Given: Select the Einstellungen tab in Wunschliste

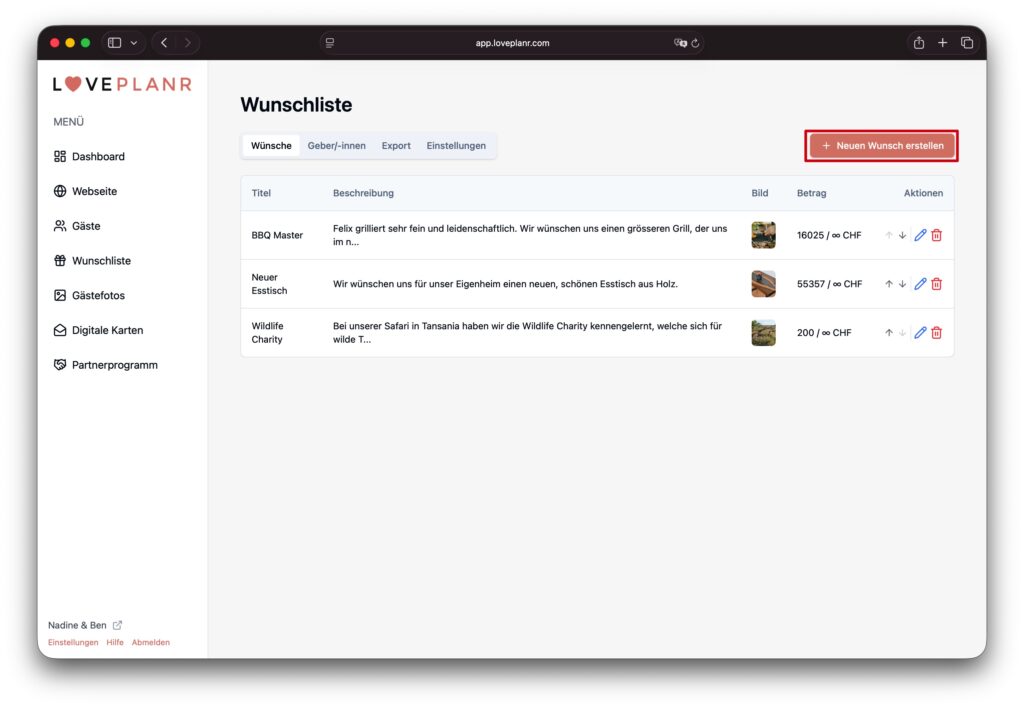Looking at the screenshot, I should [456, 146].
